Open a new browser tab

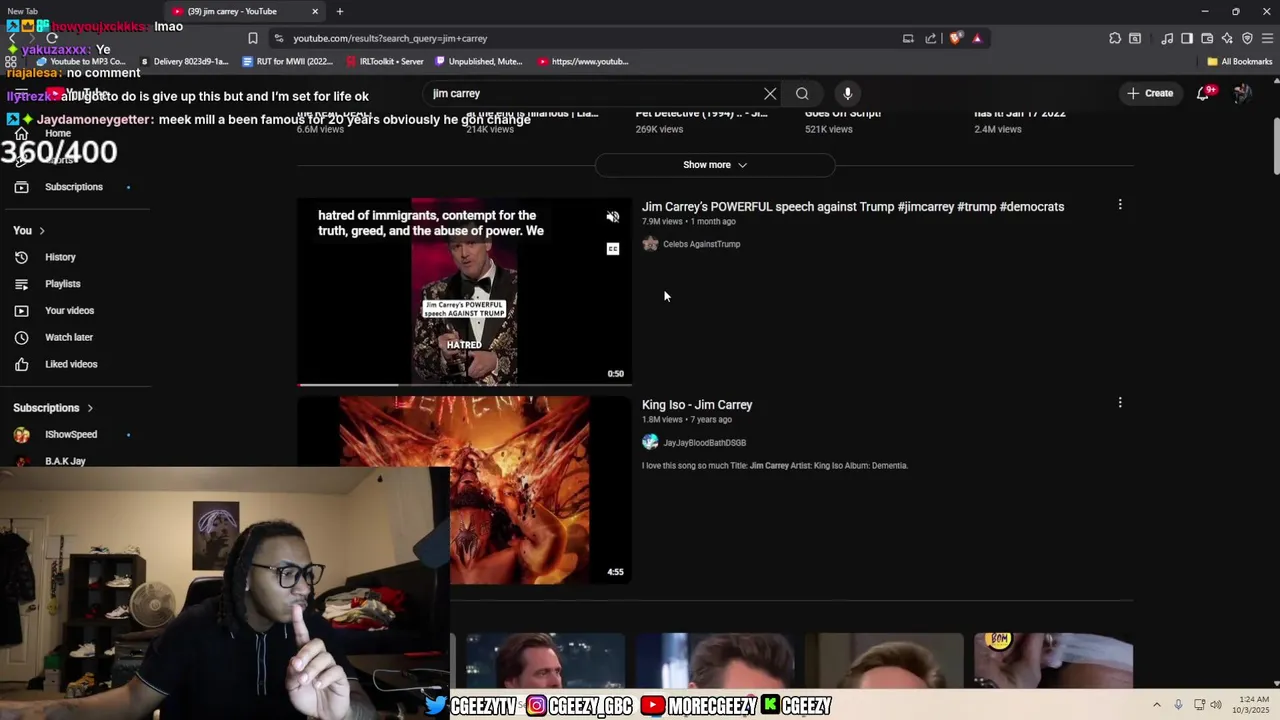(x=340, y=11)
